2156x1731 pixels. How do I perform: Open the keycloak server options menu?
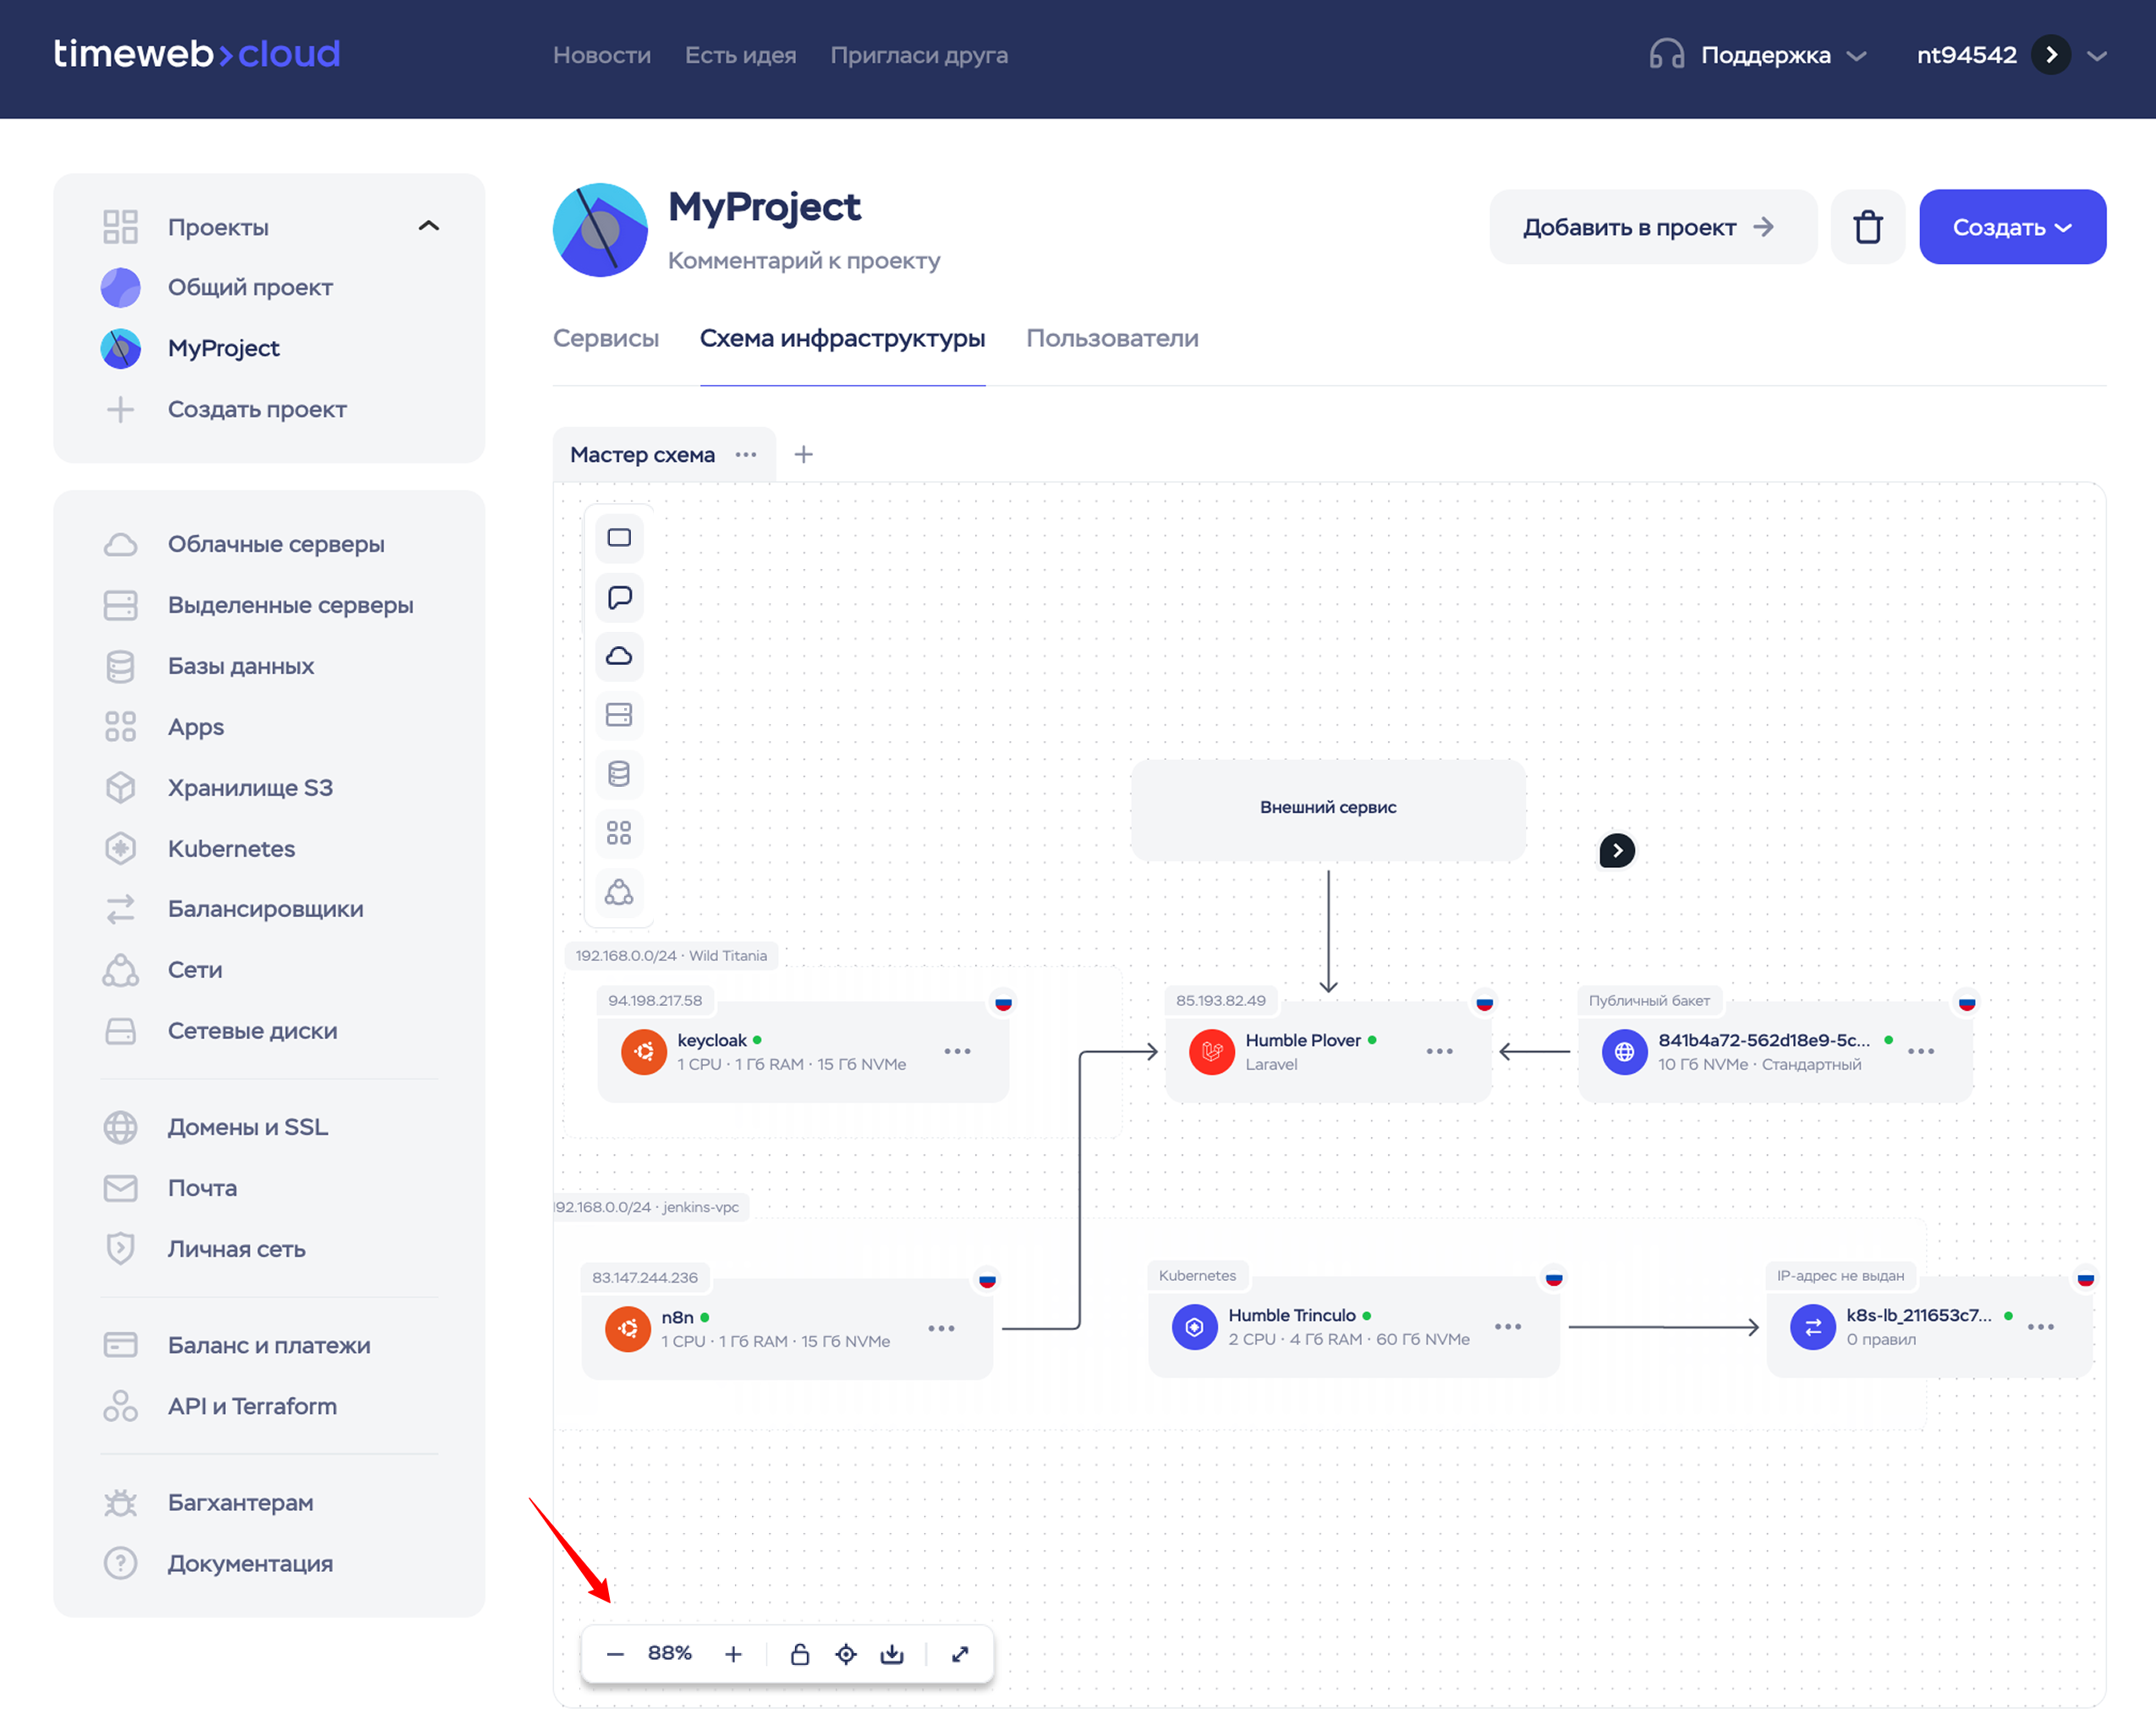pos(957,1051)
